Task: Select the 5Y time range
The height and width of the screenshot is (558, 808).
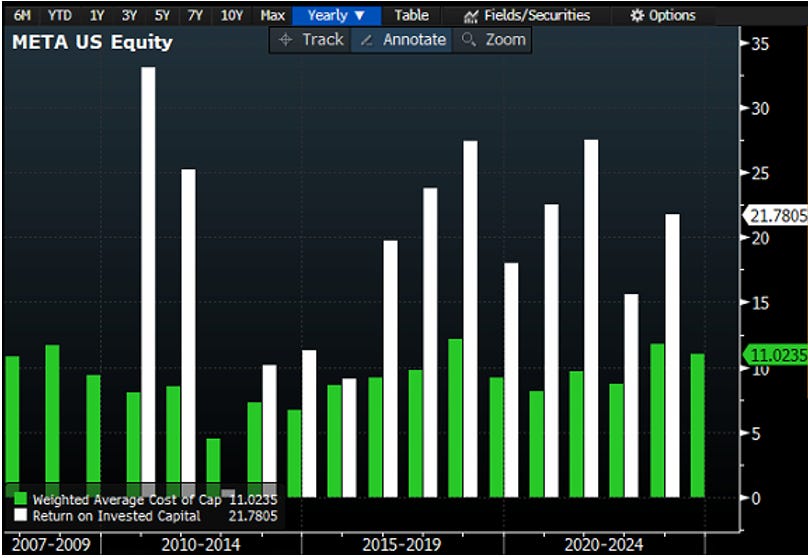Action: (x=162, y=15)
